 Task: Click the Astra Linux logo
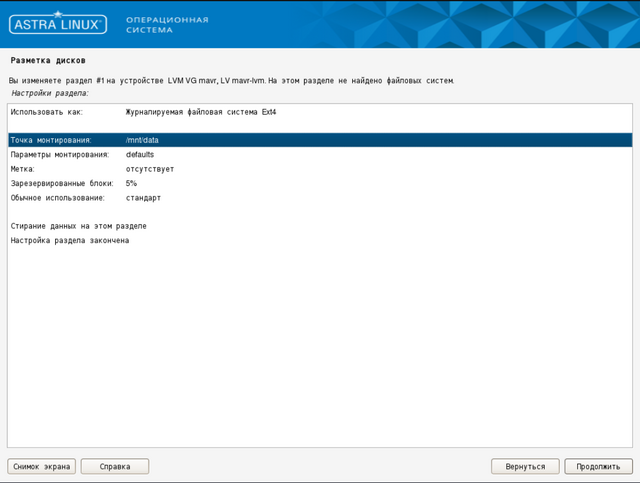[58, 24]
